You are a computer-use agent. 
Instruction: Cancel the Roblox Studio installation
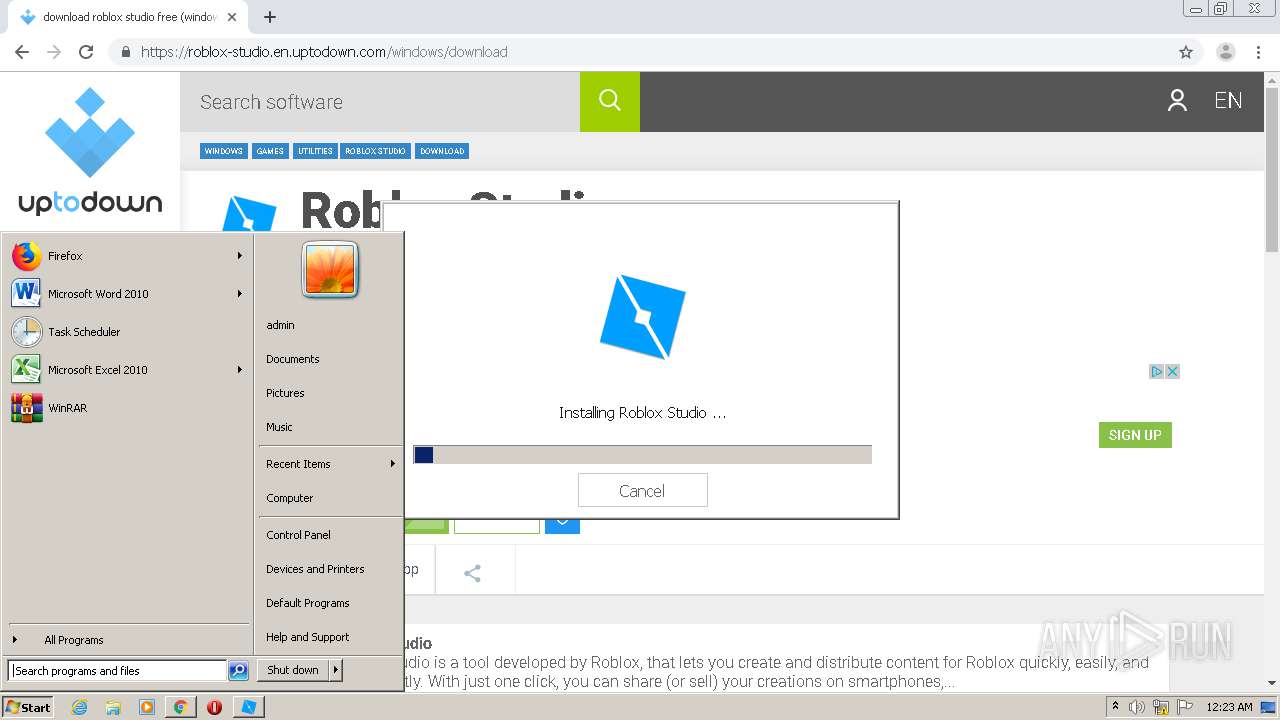[642, 491]
